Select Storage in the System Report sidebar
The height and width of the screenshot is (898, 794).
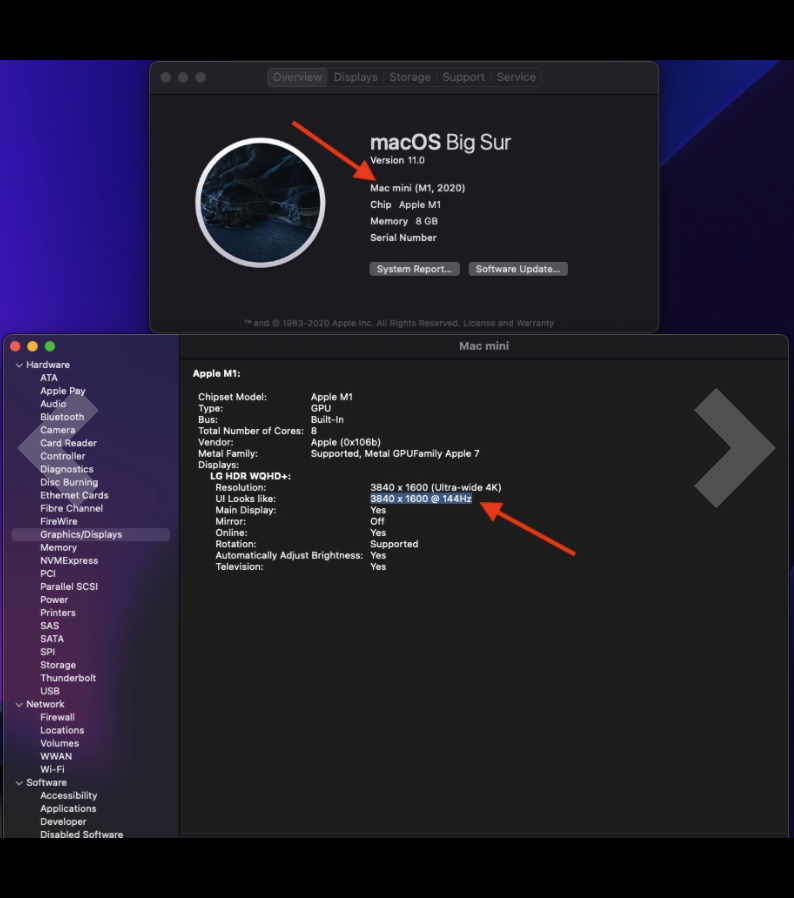point(58,665)
